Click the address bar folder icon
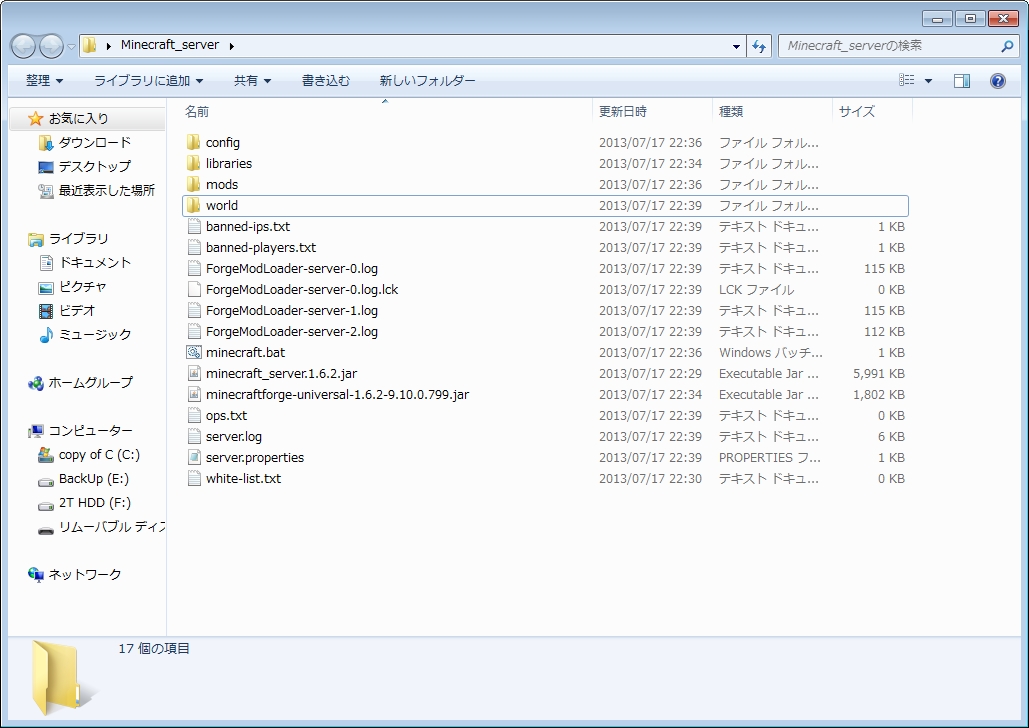Screen dimensions: 1029x728 click(90, 45)
